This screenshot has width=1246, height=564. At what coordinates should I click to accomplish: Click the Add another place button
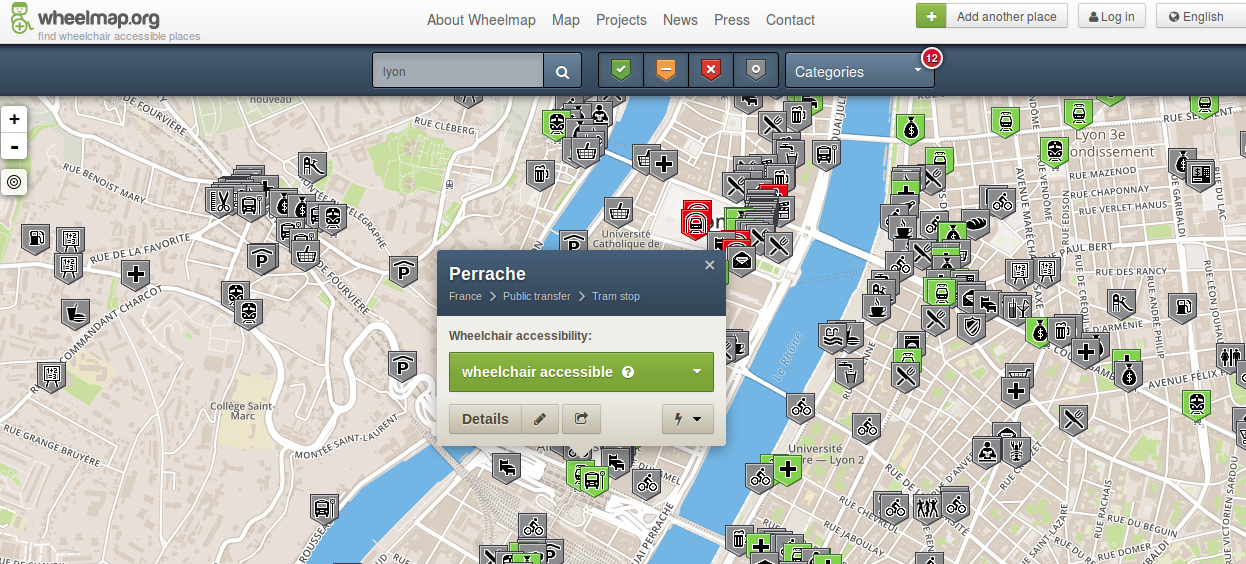click(x=991, y=16)
